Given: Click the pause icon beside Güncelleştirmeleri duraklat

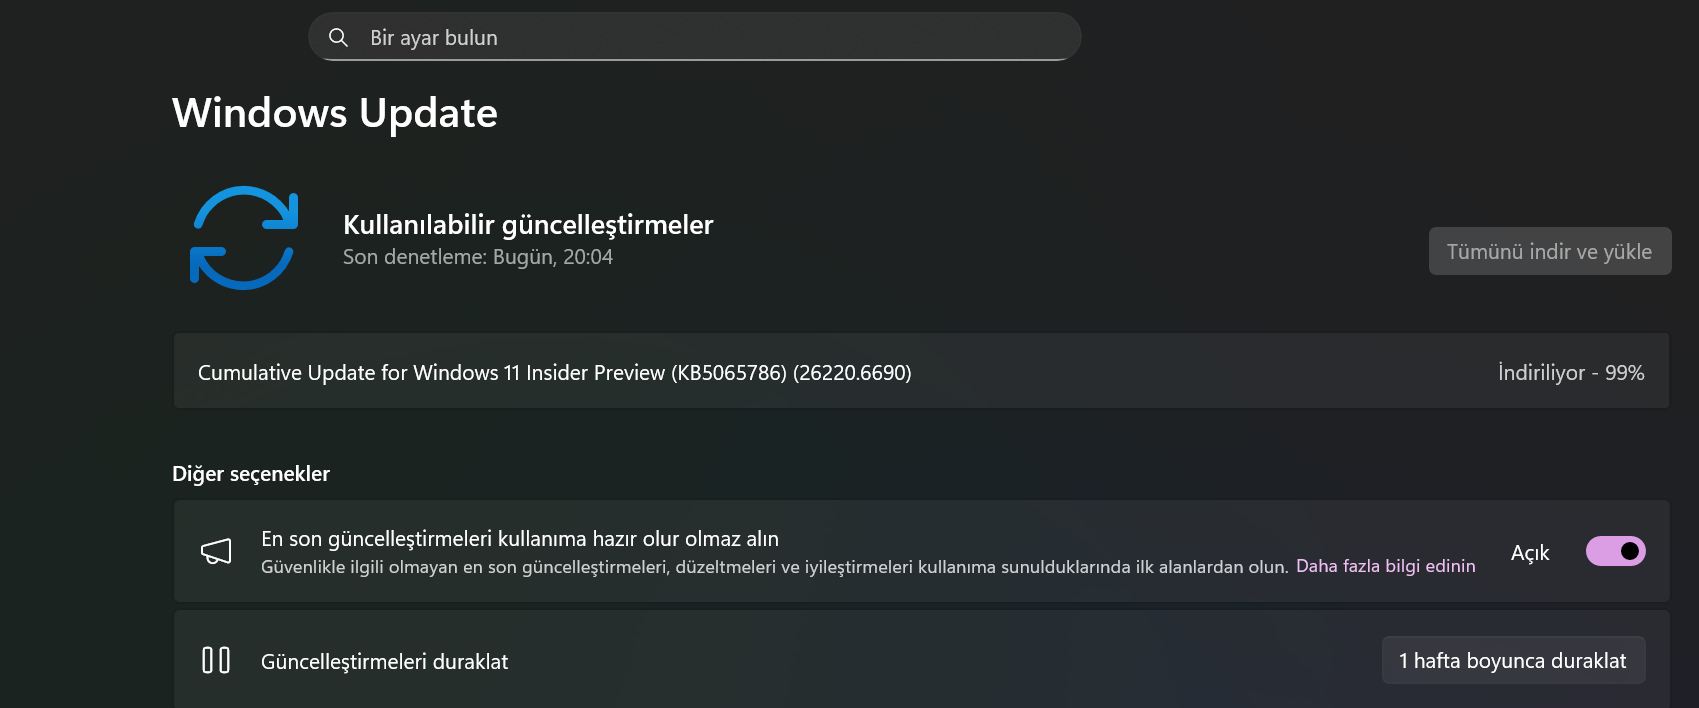Looking at the screenshot, I should coord(216,661).
